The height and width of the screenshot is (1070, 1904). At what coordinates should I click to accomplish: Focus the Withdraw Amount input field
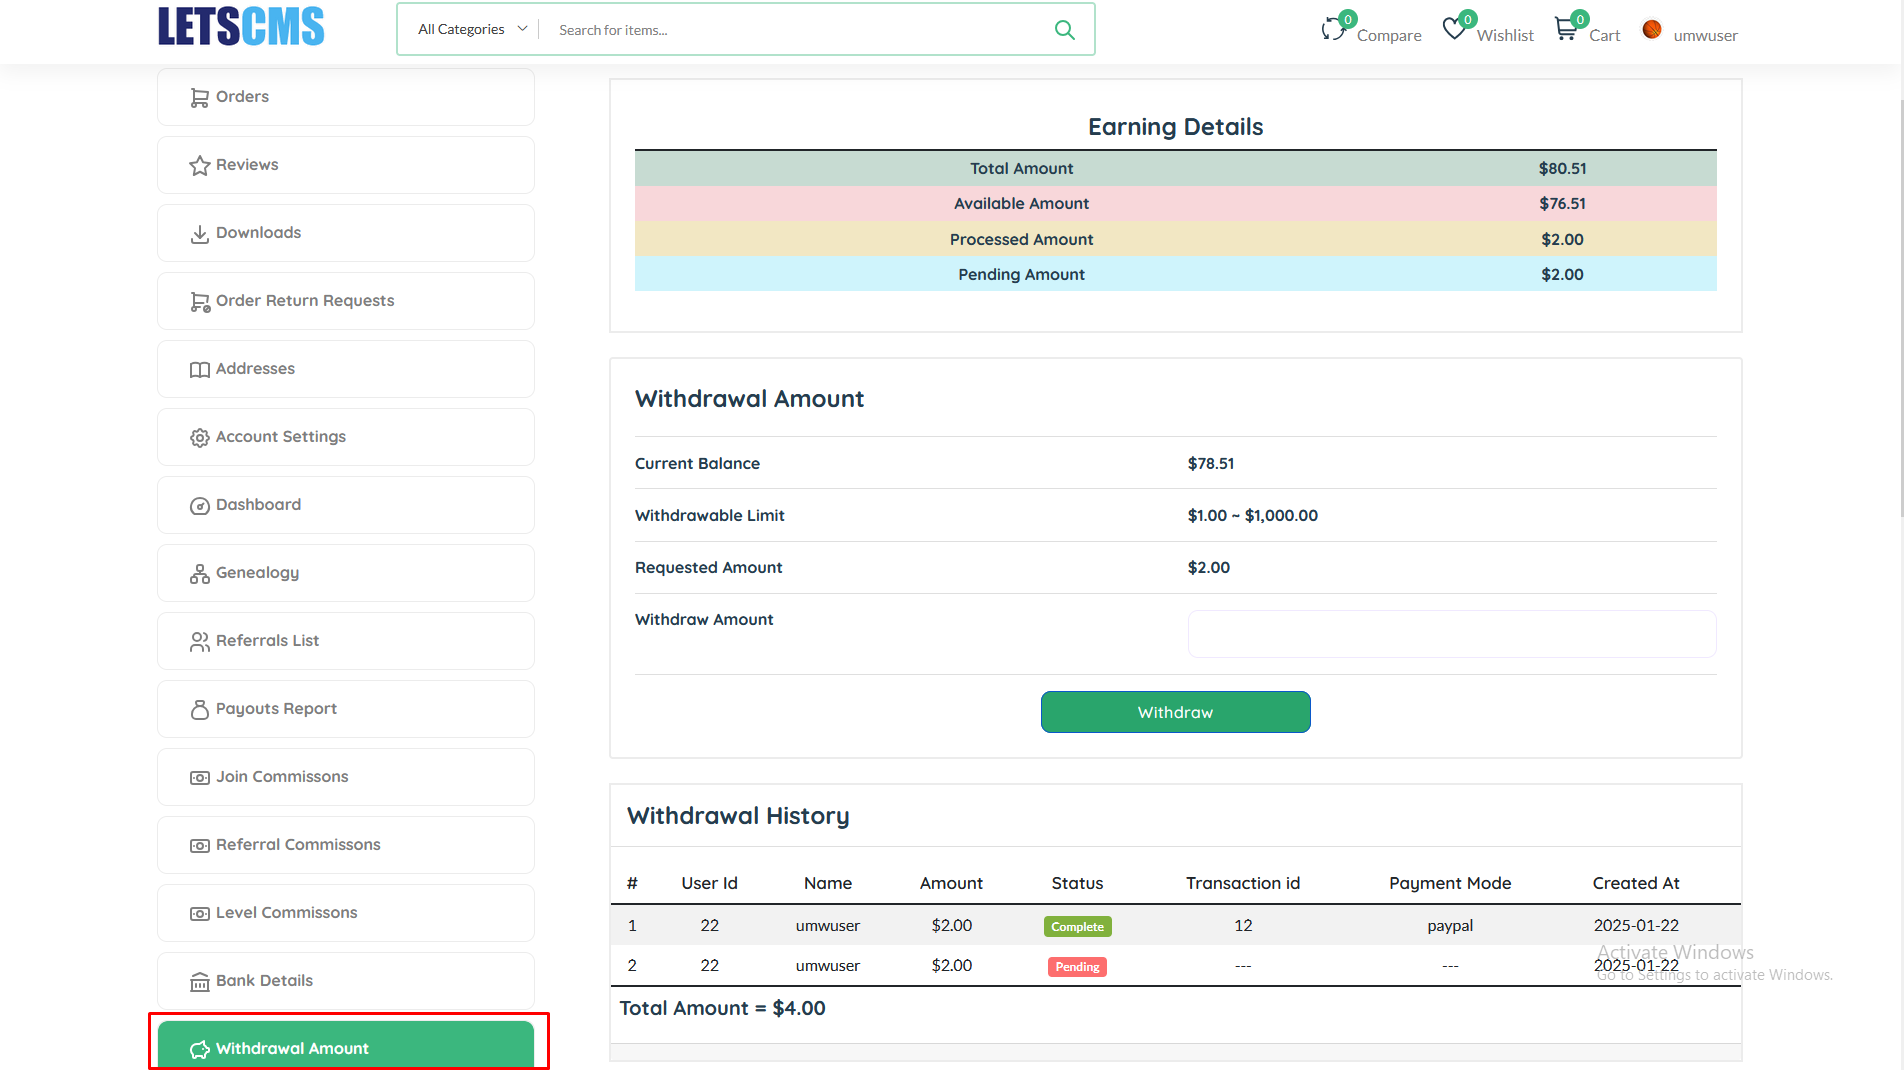pyautogui.click(x=1451, y=634)
